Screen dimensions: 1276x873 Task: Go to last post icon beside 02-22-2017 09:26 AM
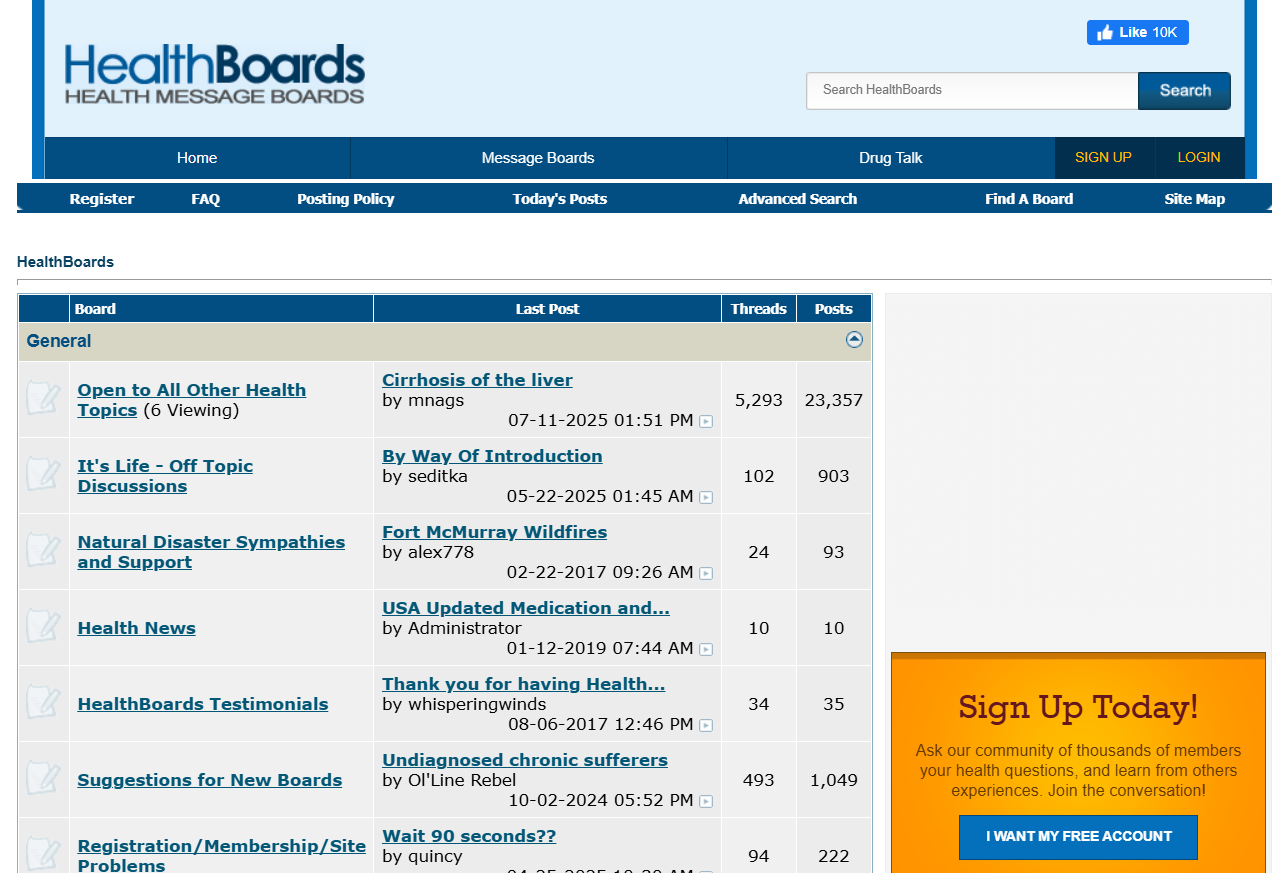[706, 573]
